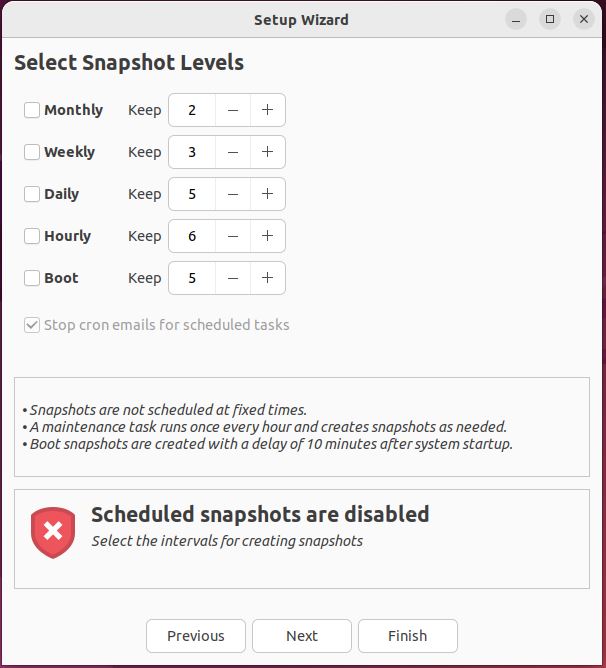Increment the Hourly keep count

point(267,236)
